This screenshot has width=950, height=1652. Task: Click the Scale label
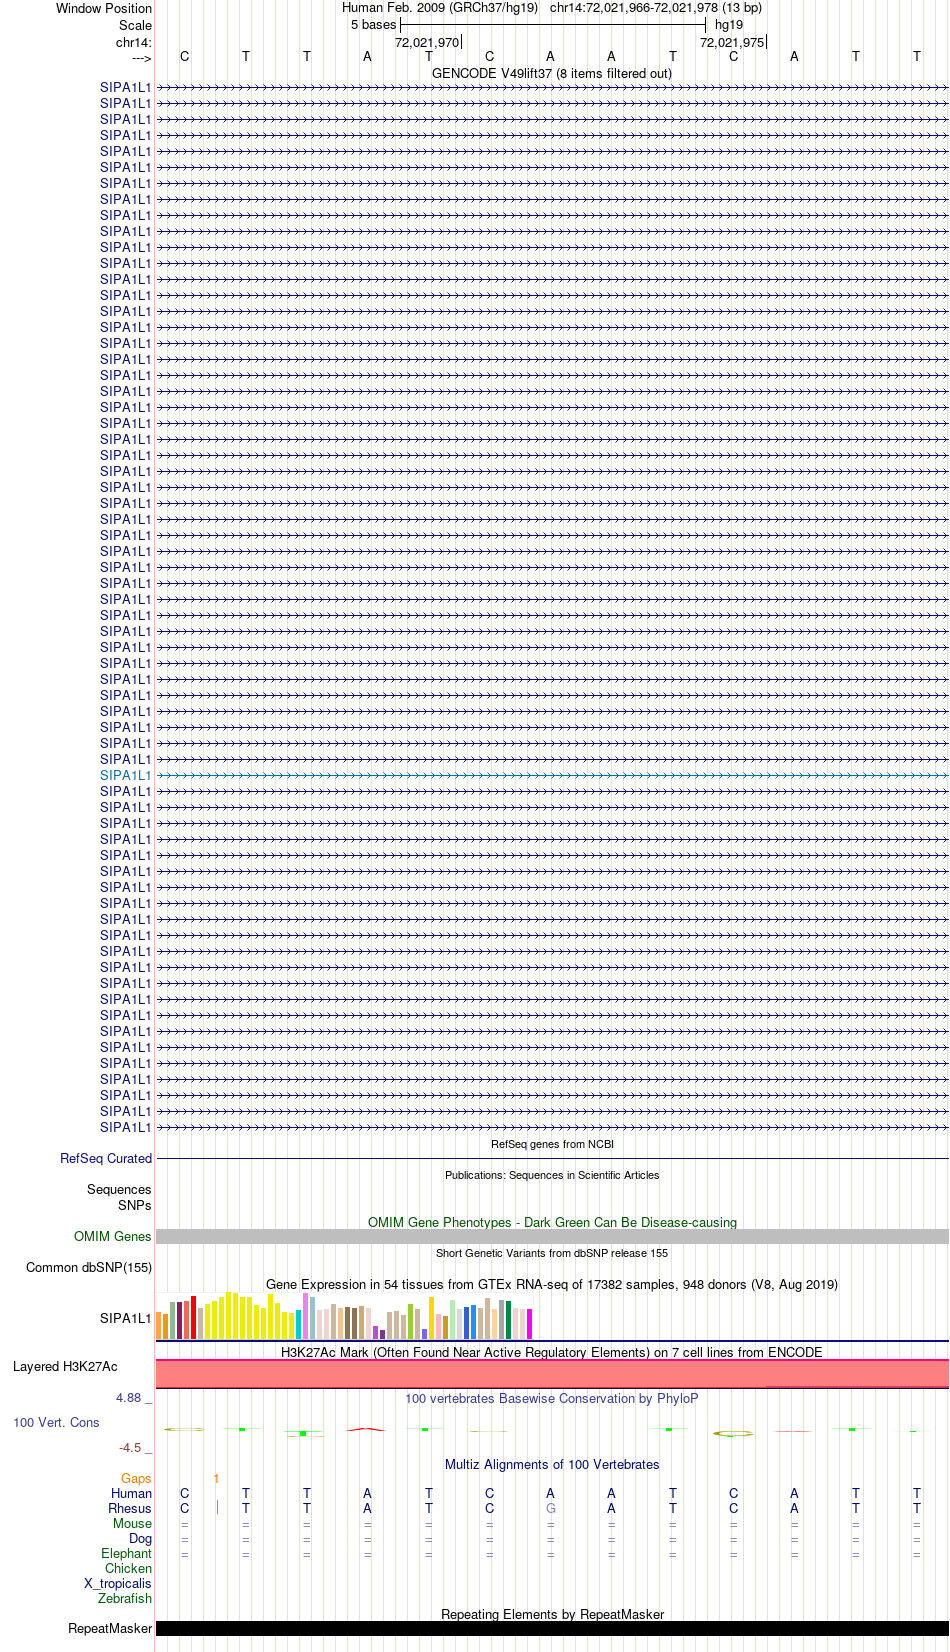coord(135,25)
